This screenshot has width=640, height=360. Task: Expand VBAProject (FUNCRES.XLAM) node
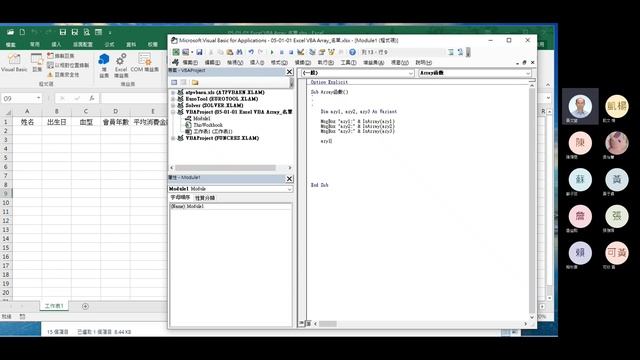point(173,138)
